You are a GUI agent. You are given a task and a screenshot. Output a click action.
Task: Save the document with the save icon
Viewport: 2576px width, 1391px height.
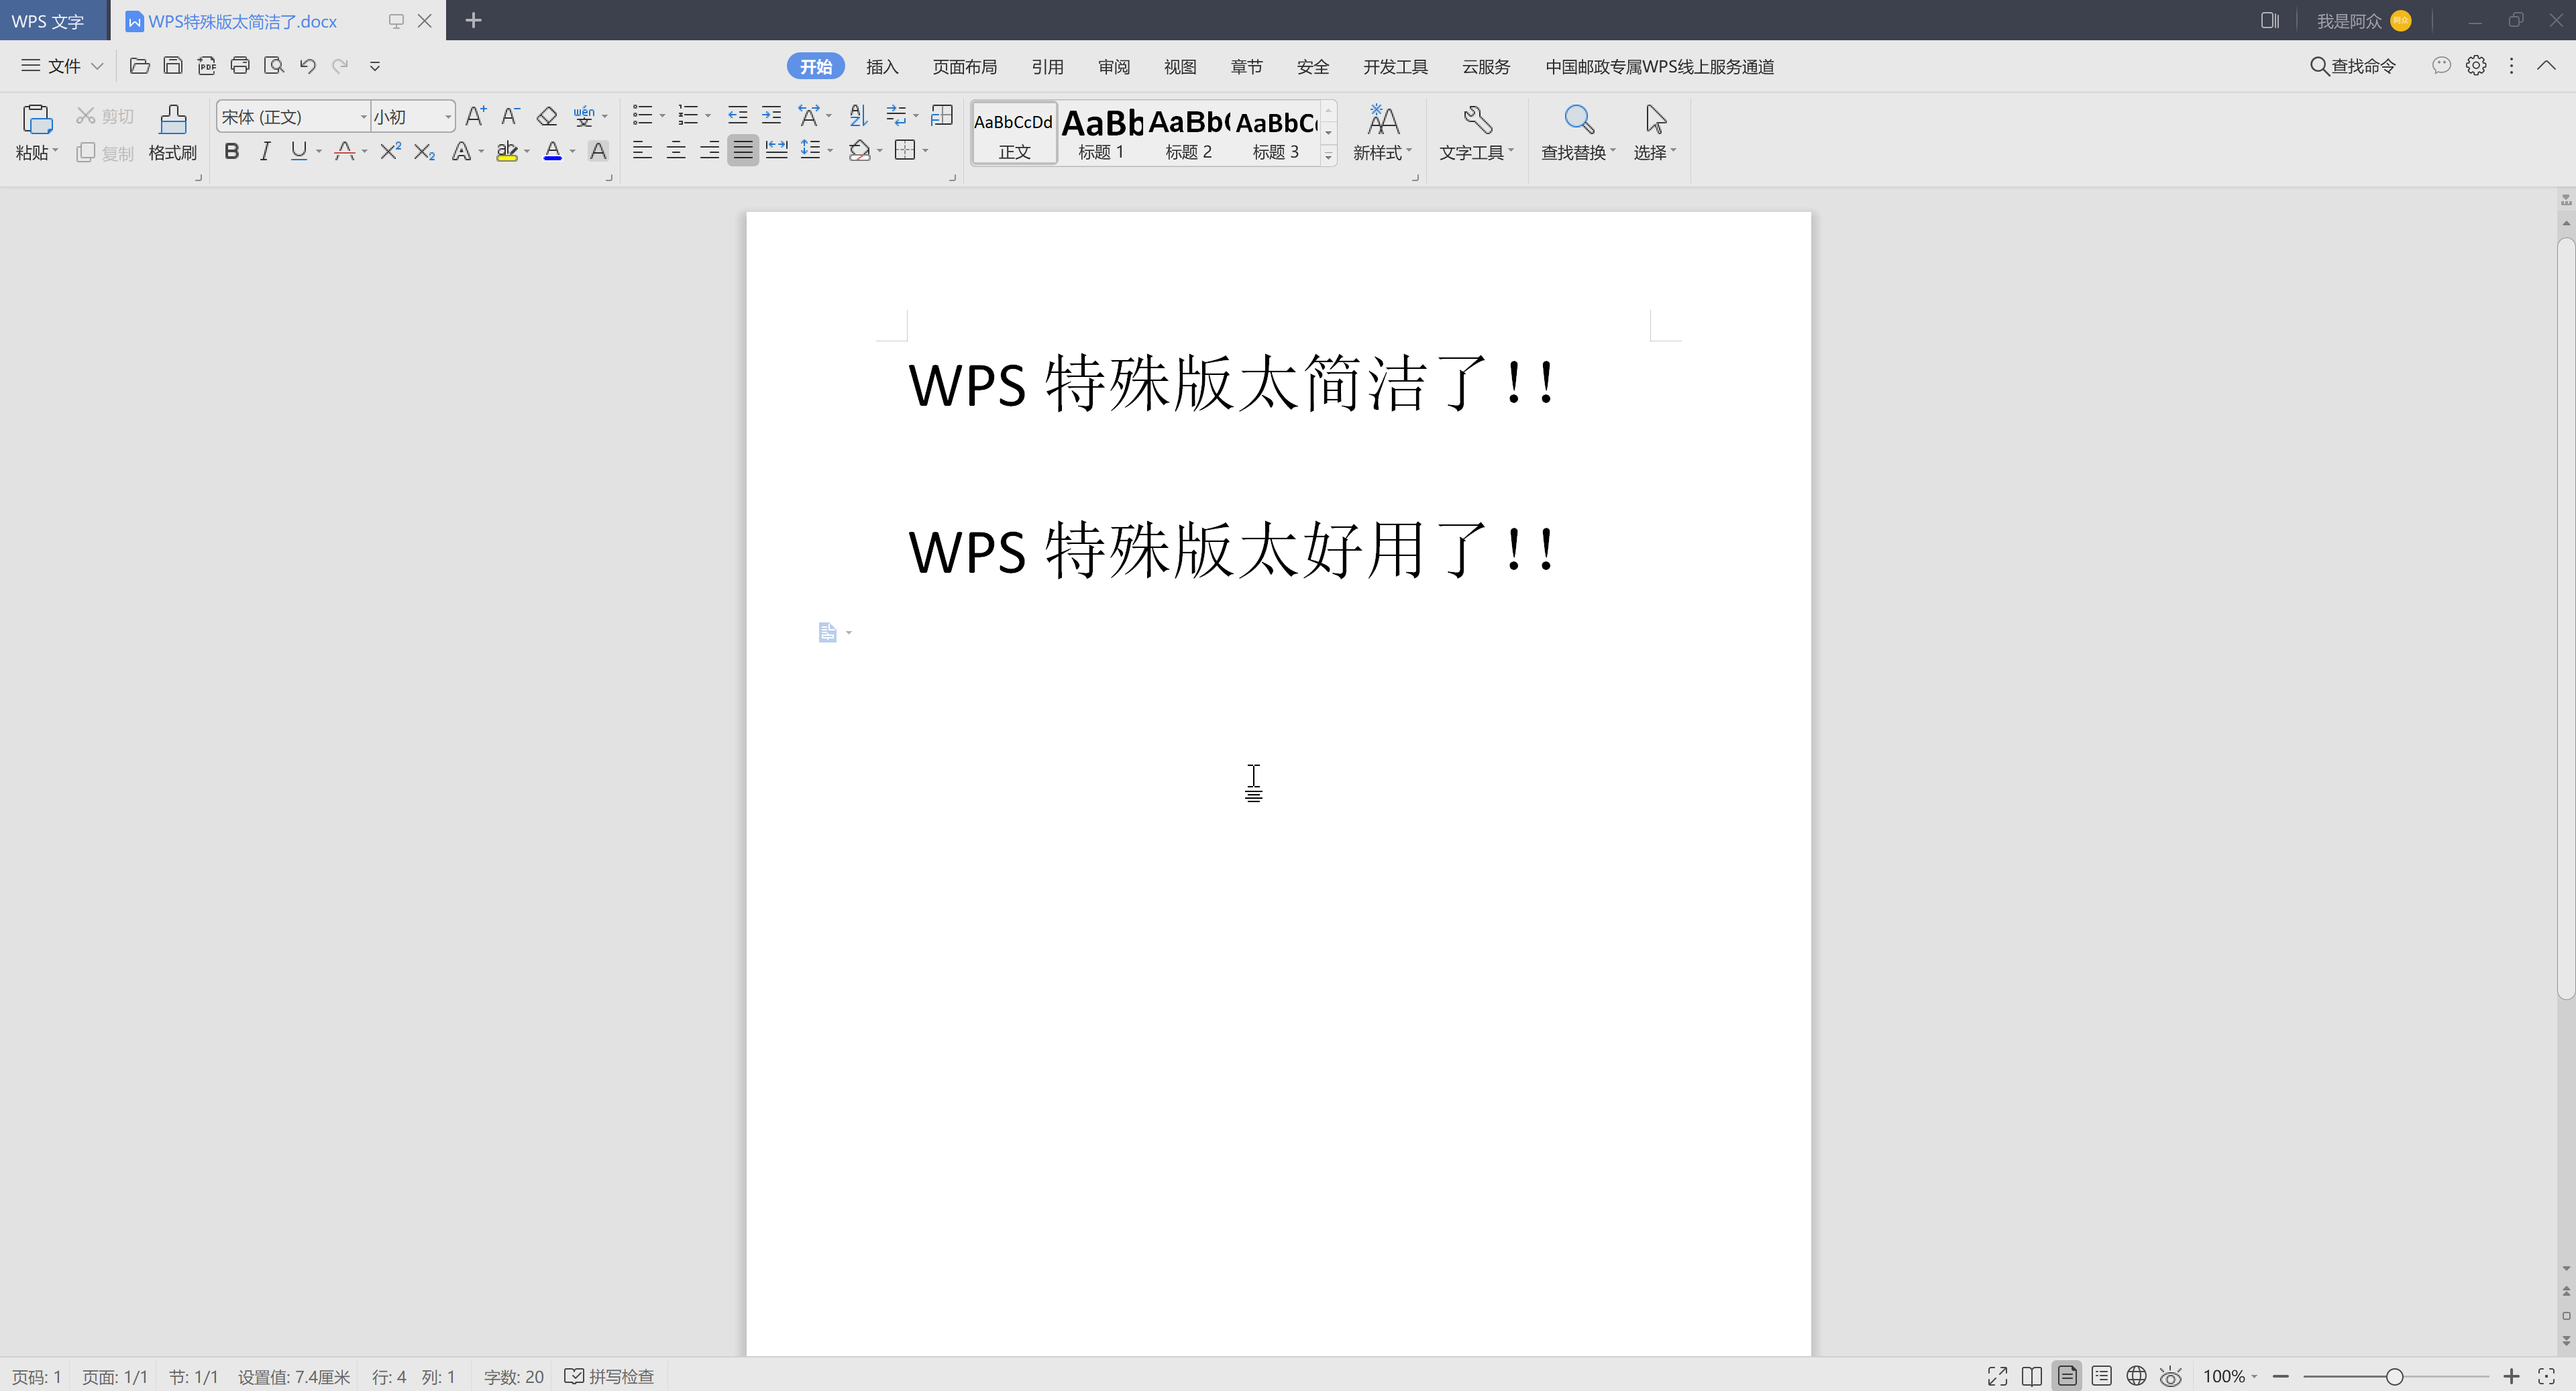pos(173,66)
